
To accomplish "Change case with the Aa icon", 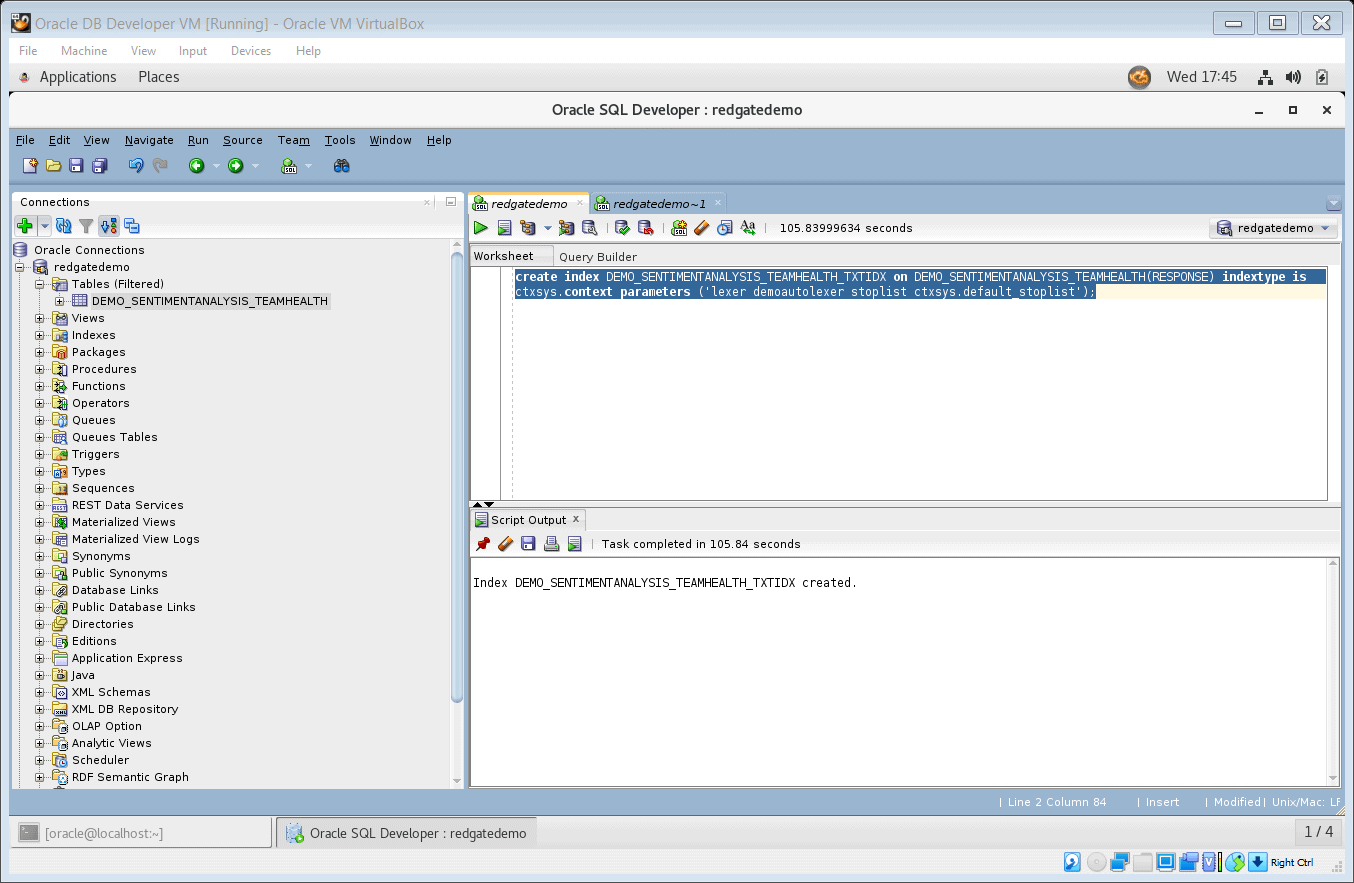I will (x=748, y=228).
